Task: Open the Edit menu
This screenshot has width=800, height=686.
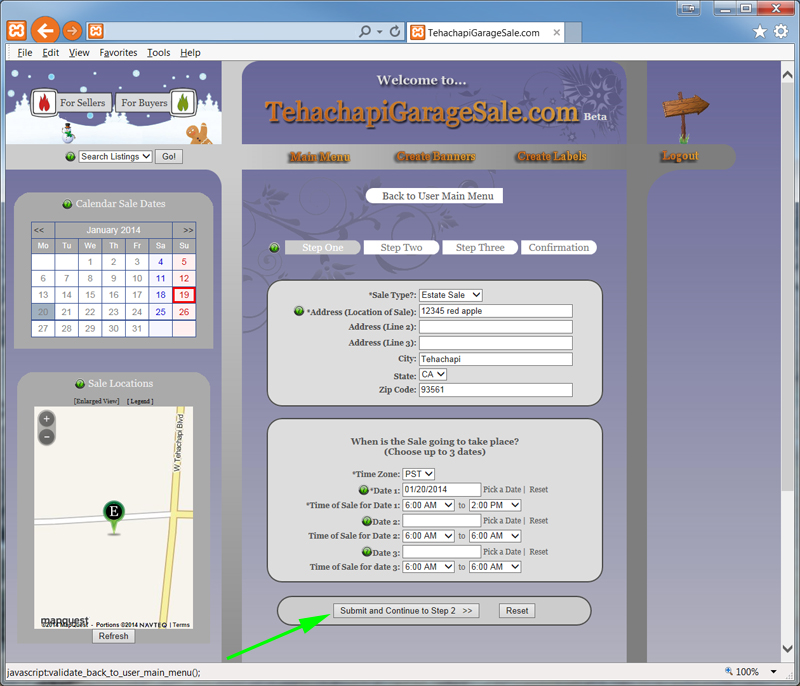Action: (51, 53)
